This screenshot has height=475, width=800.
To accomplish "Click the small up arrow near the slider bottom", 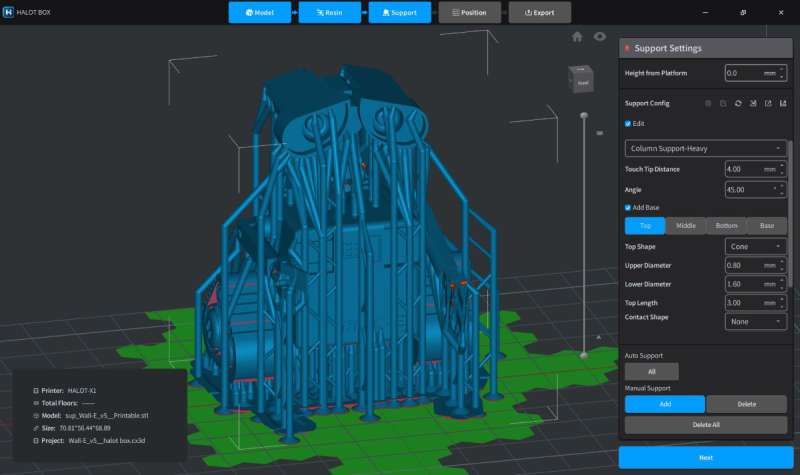I will [x=598, y=337].
